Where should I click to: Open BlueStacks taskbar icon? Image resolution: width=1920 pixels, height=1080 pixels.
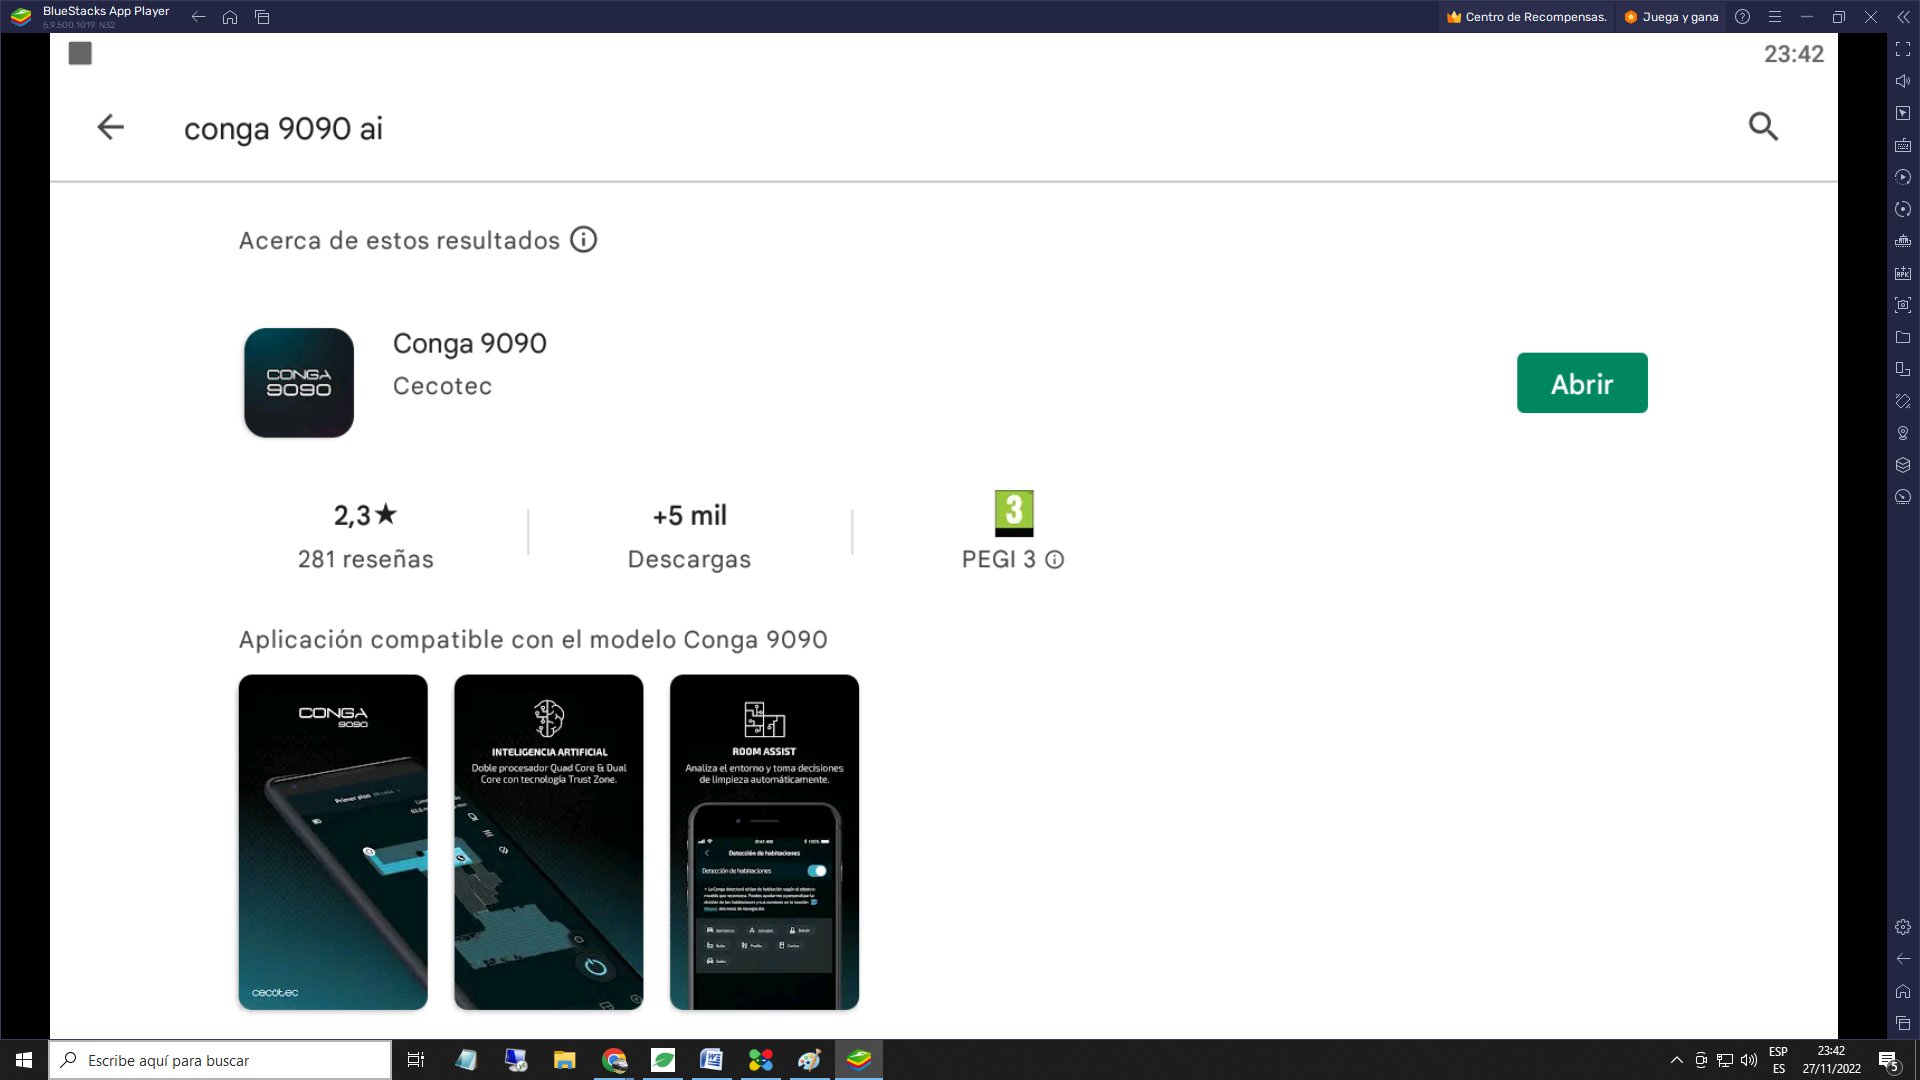pyautogui.click(x=859, y=1060)
